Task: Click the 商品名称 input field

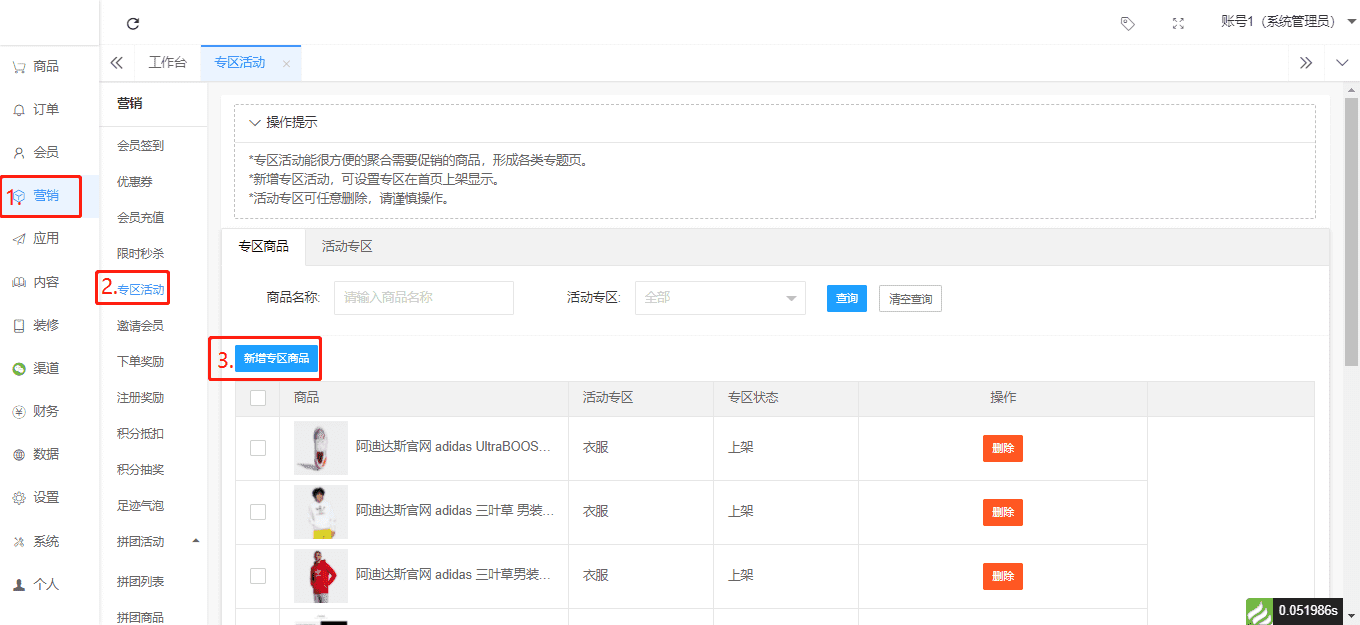Action: pos(423,298)
